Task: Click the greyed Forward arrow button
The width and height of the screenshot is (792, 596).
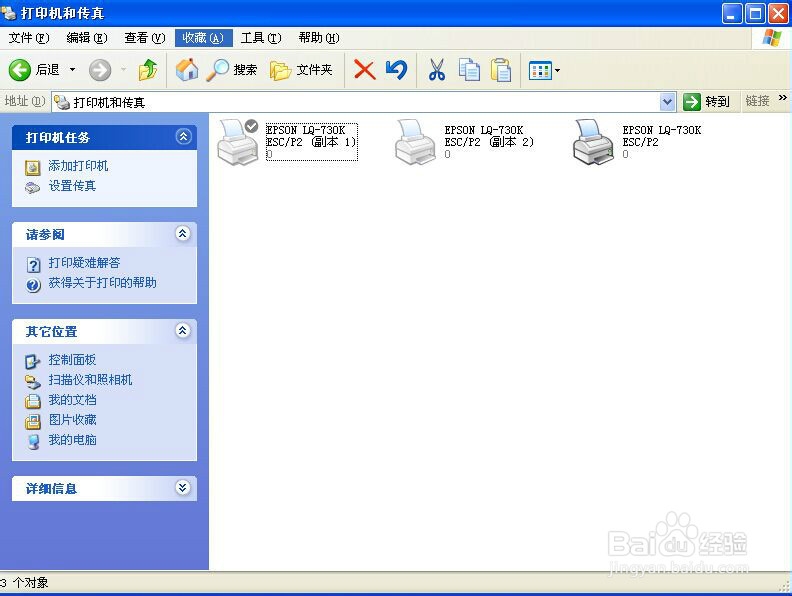Action: (x=100, y=70)
